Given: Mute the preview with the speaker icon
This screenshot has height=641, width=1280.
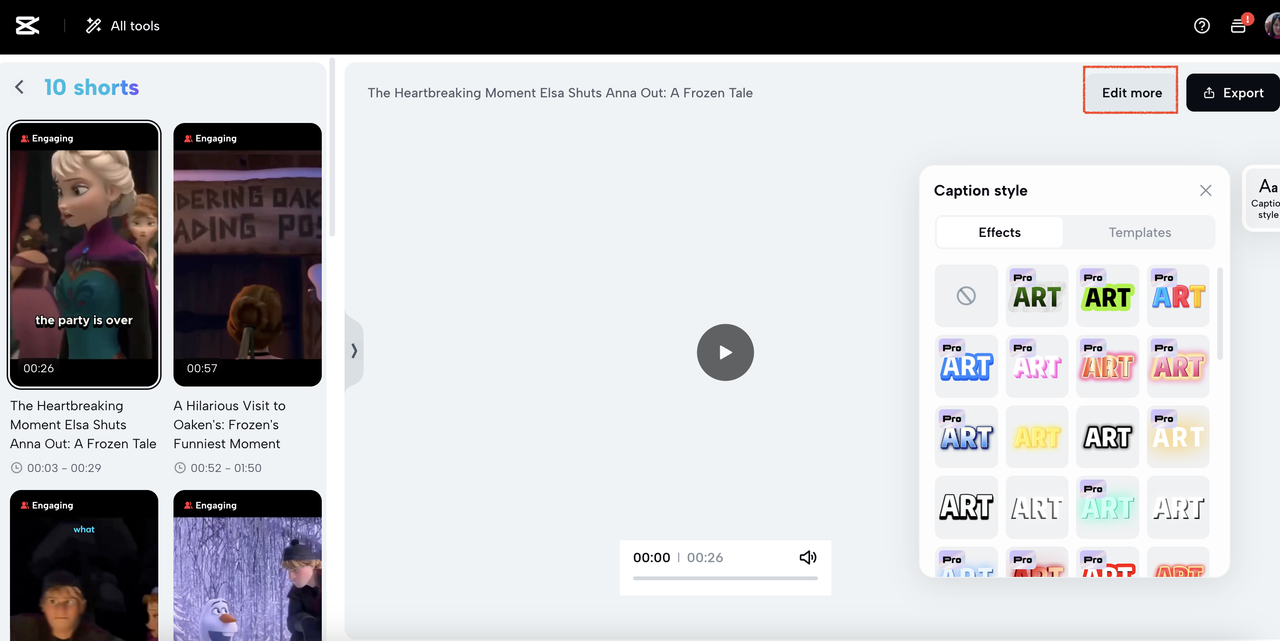Looking at the screenshot, I should click(808, 557).
